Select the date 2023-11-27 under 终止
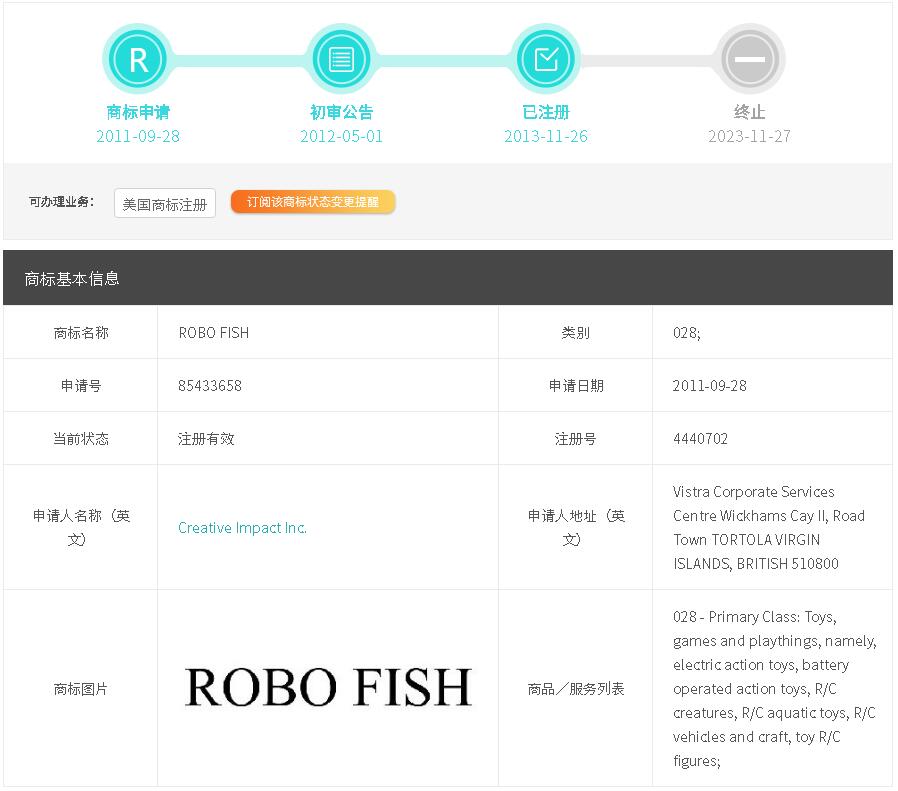 750,136
